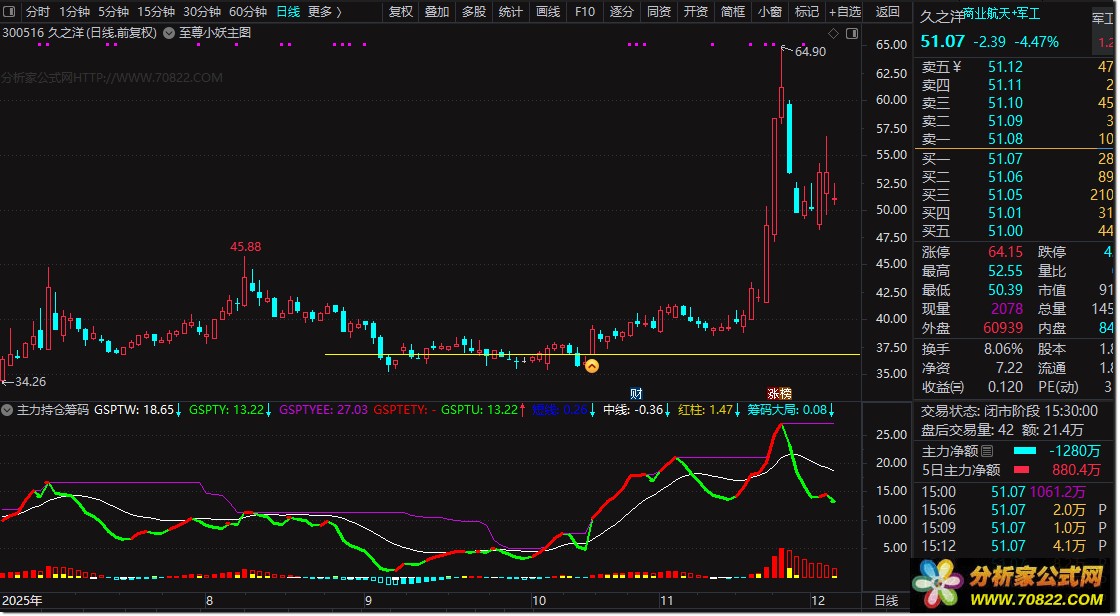Click the 买五 price 51.00
The width and height of the screenshot is (1120, 616).
(x=1006, y=231)
